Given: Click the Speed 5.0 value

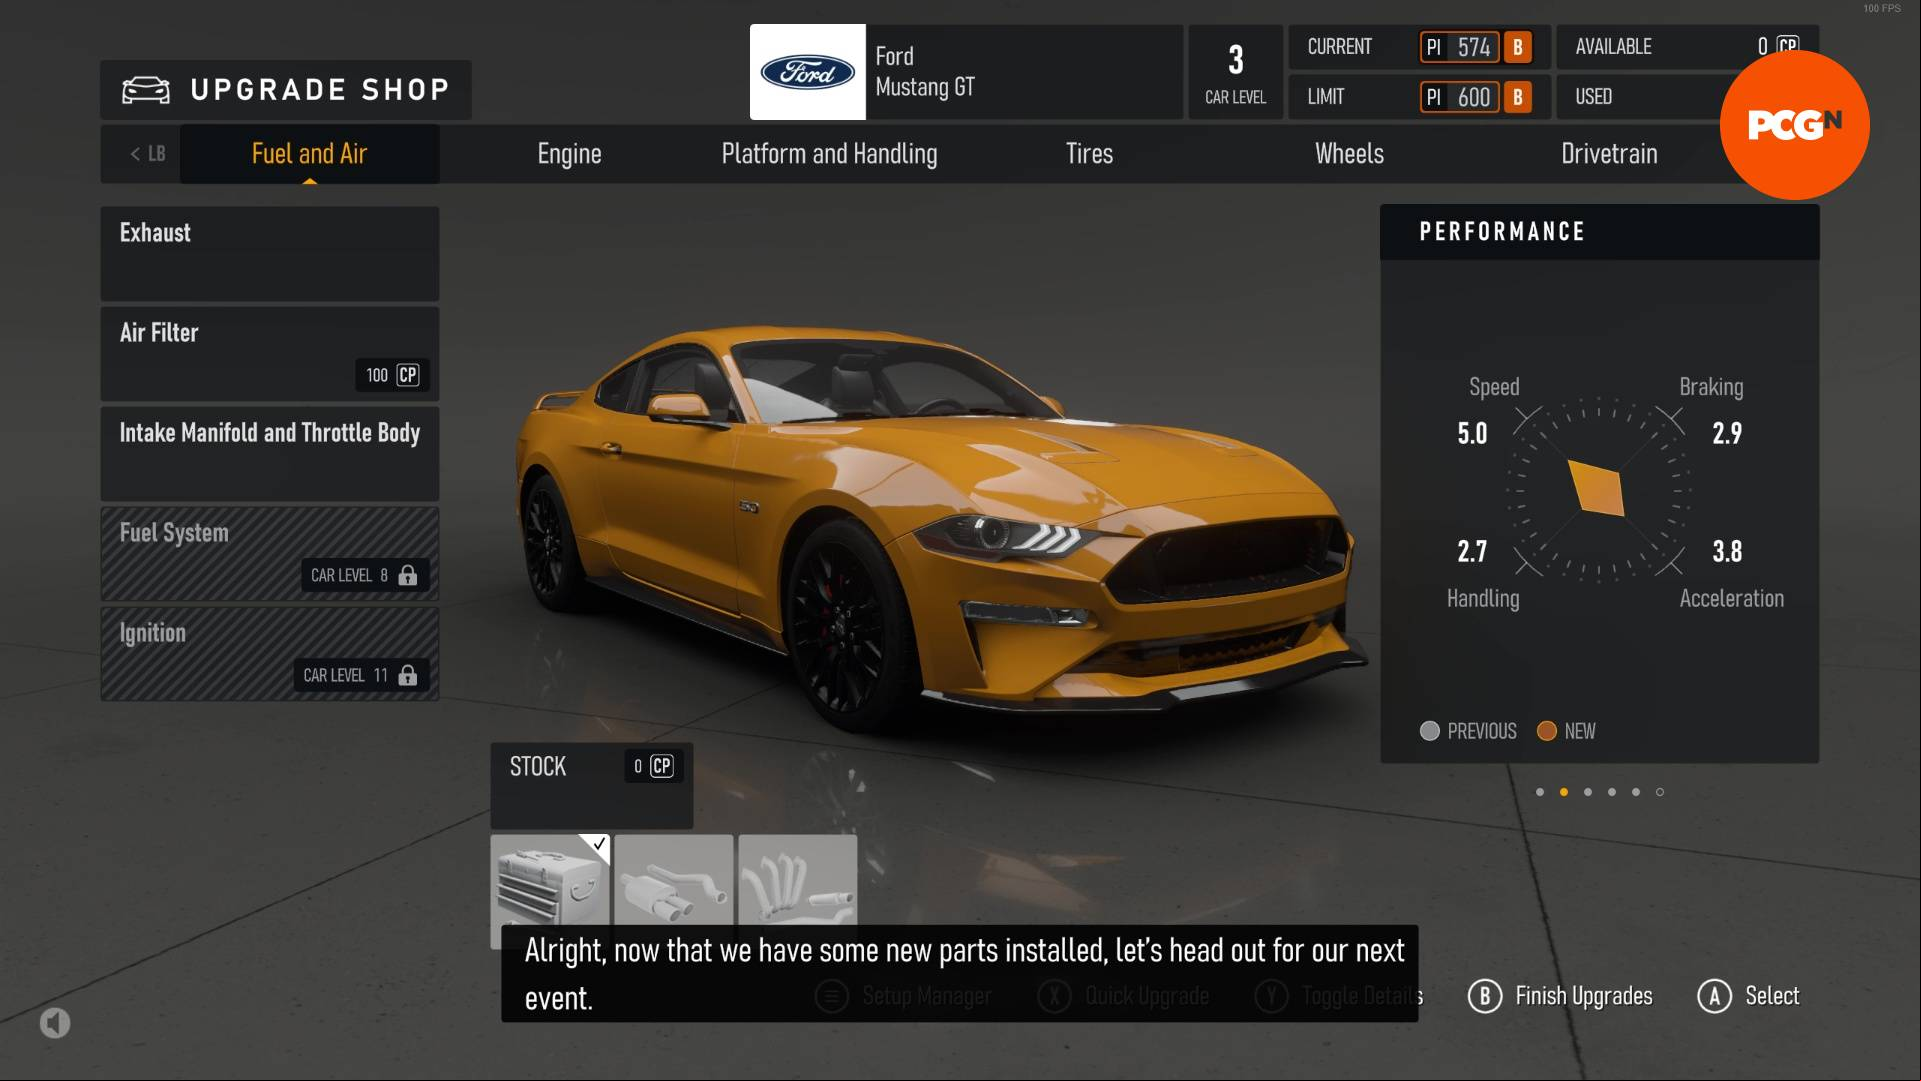Looking at the screenshot, I should tap(1472, 433).
